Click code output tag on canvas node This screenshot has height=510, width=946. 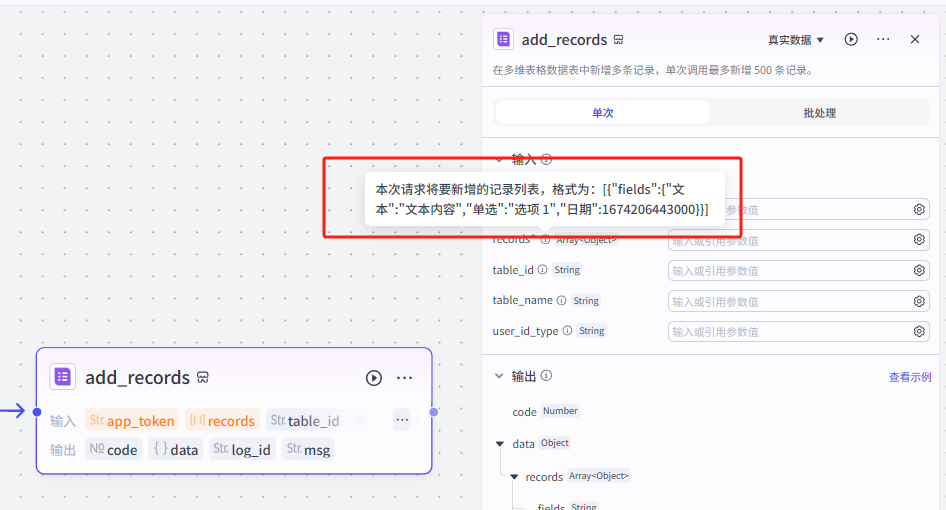point(113,449)
